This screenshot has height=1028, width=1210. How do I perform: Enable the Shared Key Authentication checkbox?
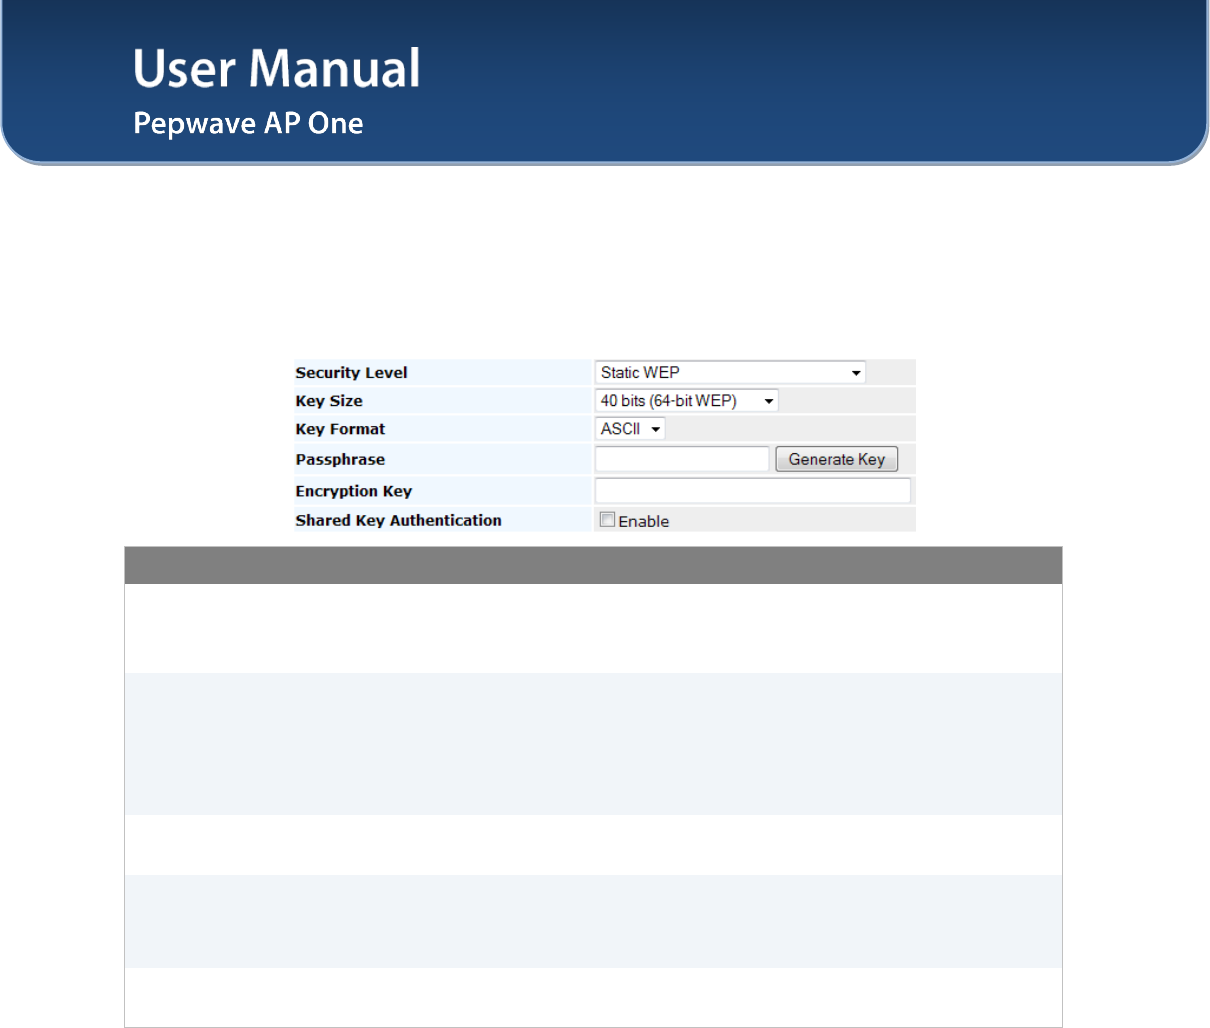(x=607, y=520)
